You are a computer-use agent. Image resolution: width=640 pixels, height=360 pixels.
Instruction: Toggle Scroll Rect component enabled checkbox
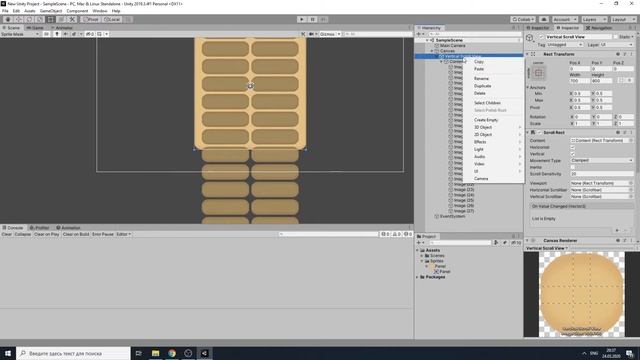click(x=540, y=133)
